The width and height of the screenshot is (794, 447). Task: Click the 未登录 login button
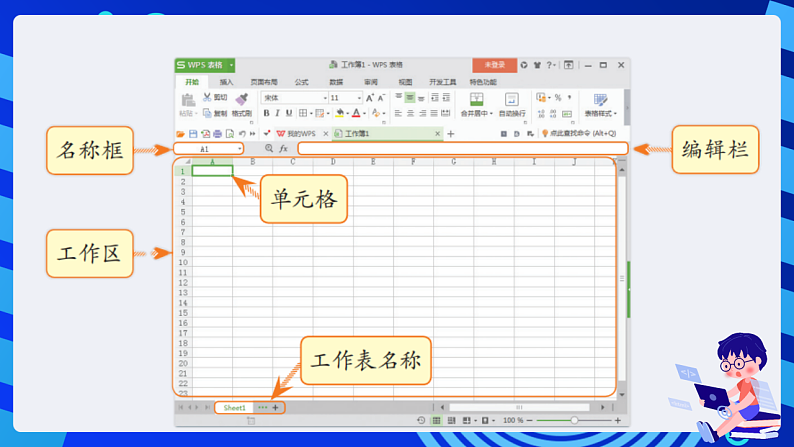494,65
